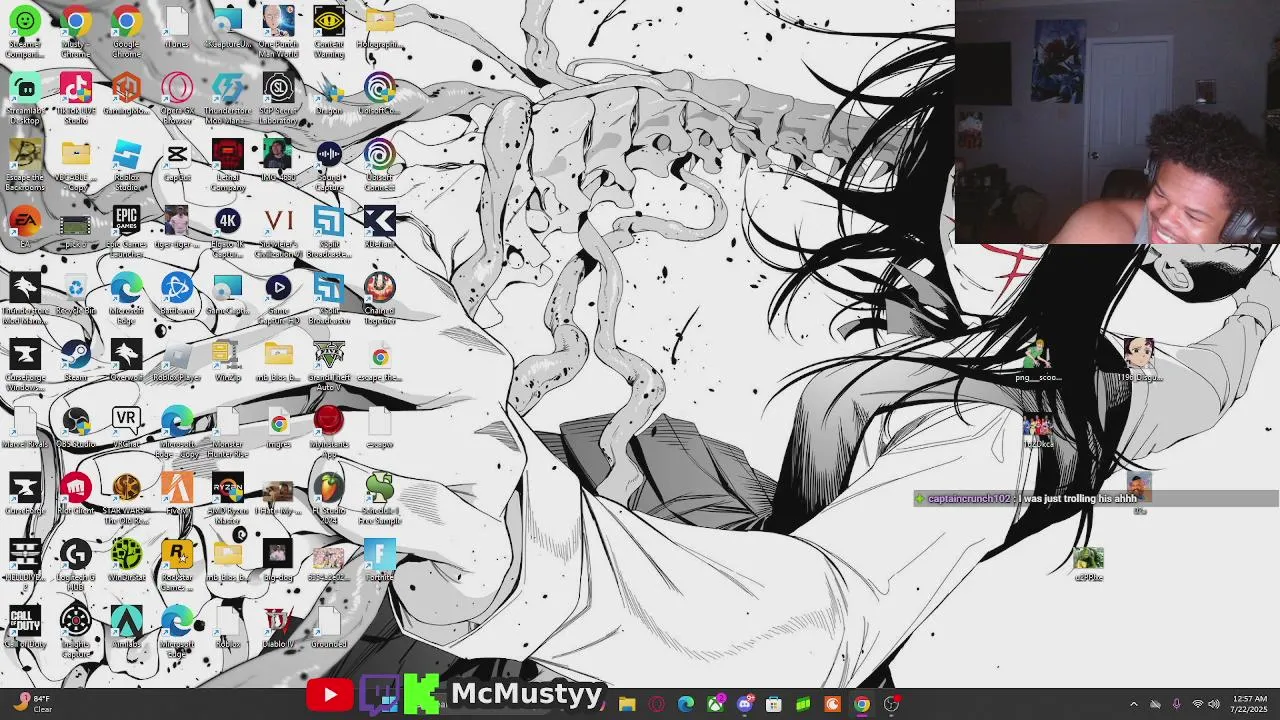
Task: Select the Riot Client icon
Action: [x=76, y=494]
